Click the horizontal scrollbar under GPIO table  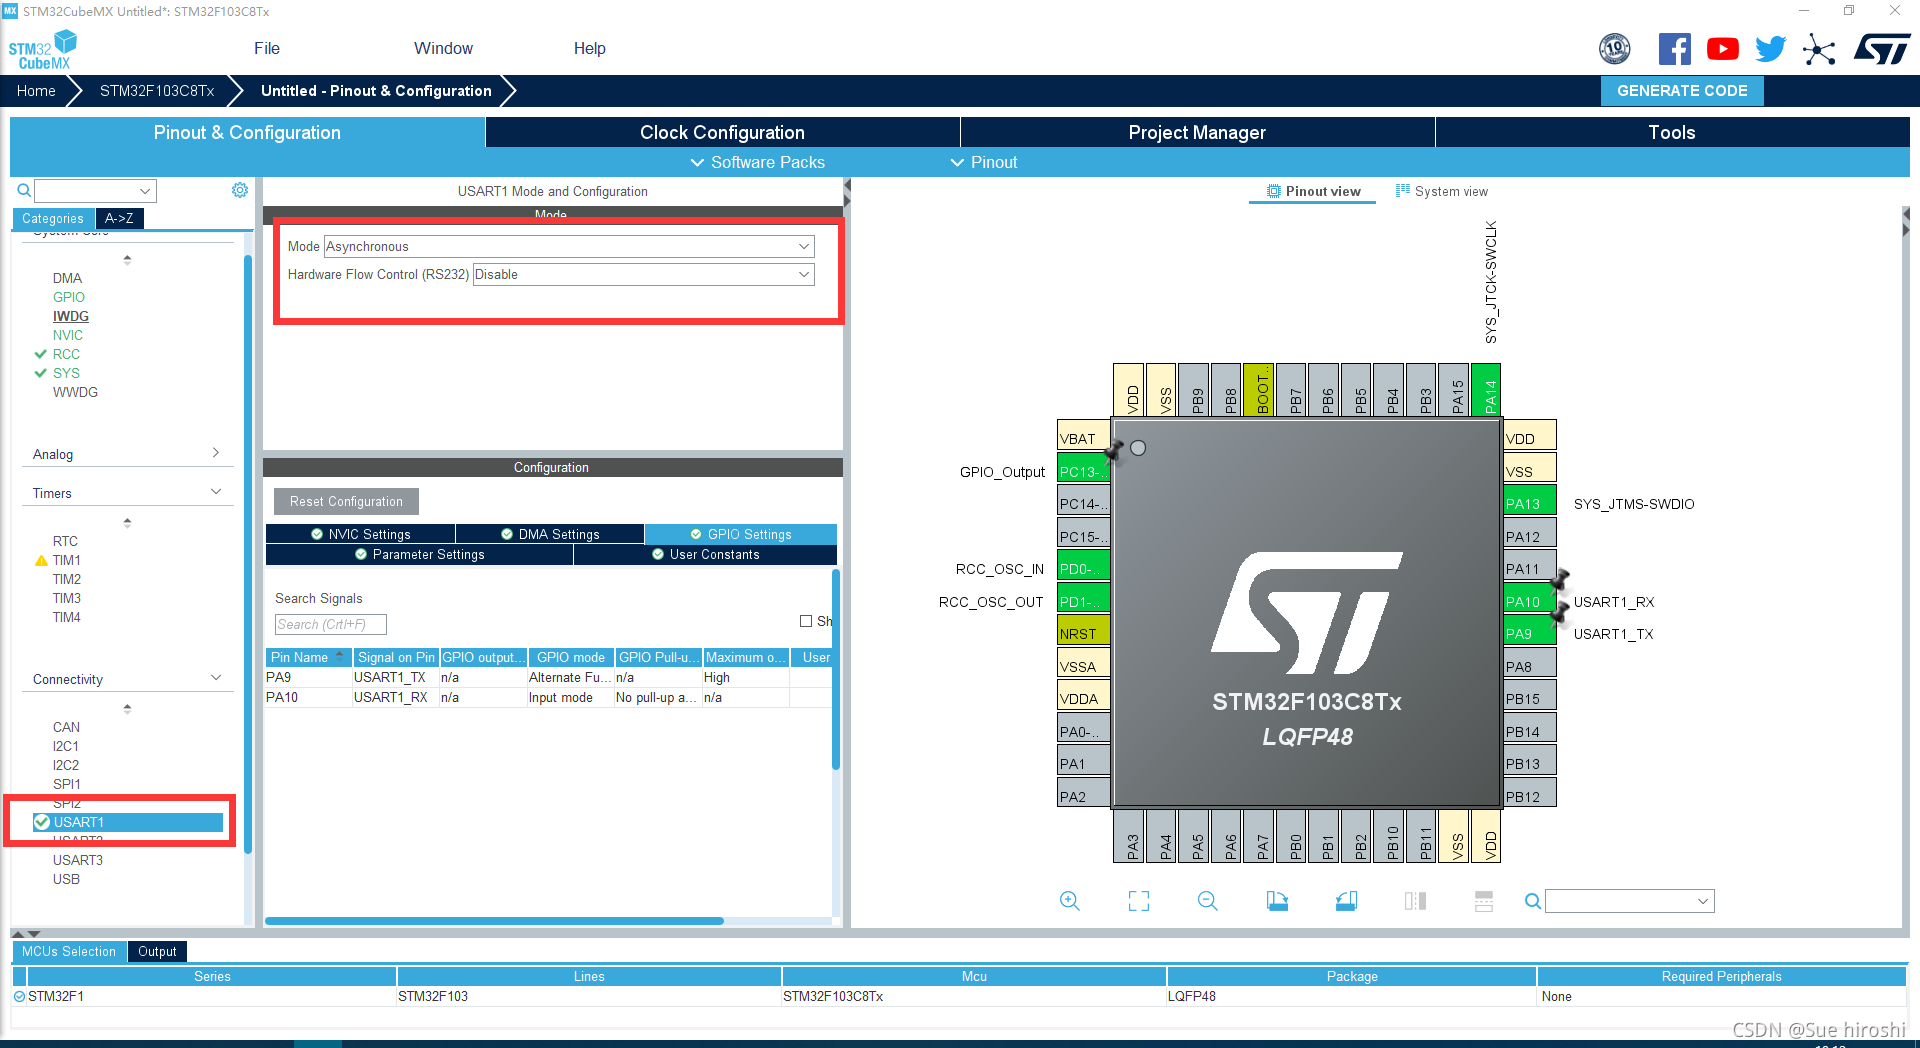pos(494,921)
